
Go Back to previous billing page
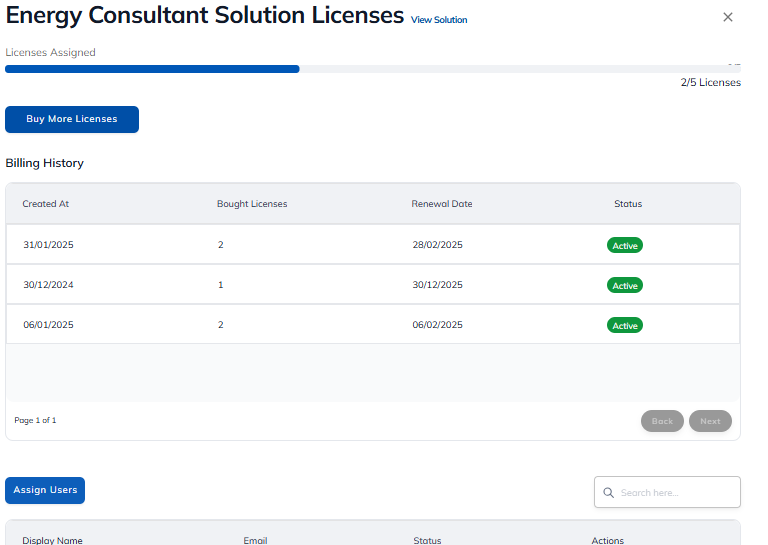662,421
